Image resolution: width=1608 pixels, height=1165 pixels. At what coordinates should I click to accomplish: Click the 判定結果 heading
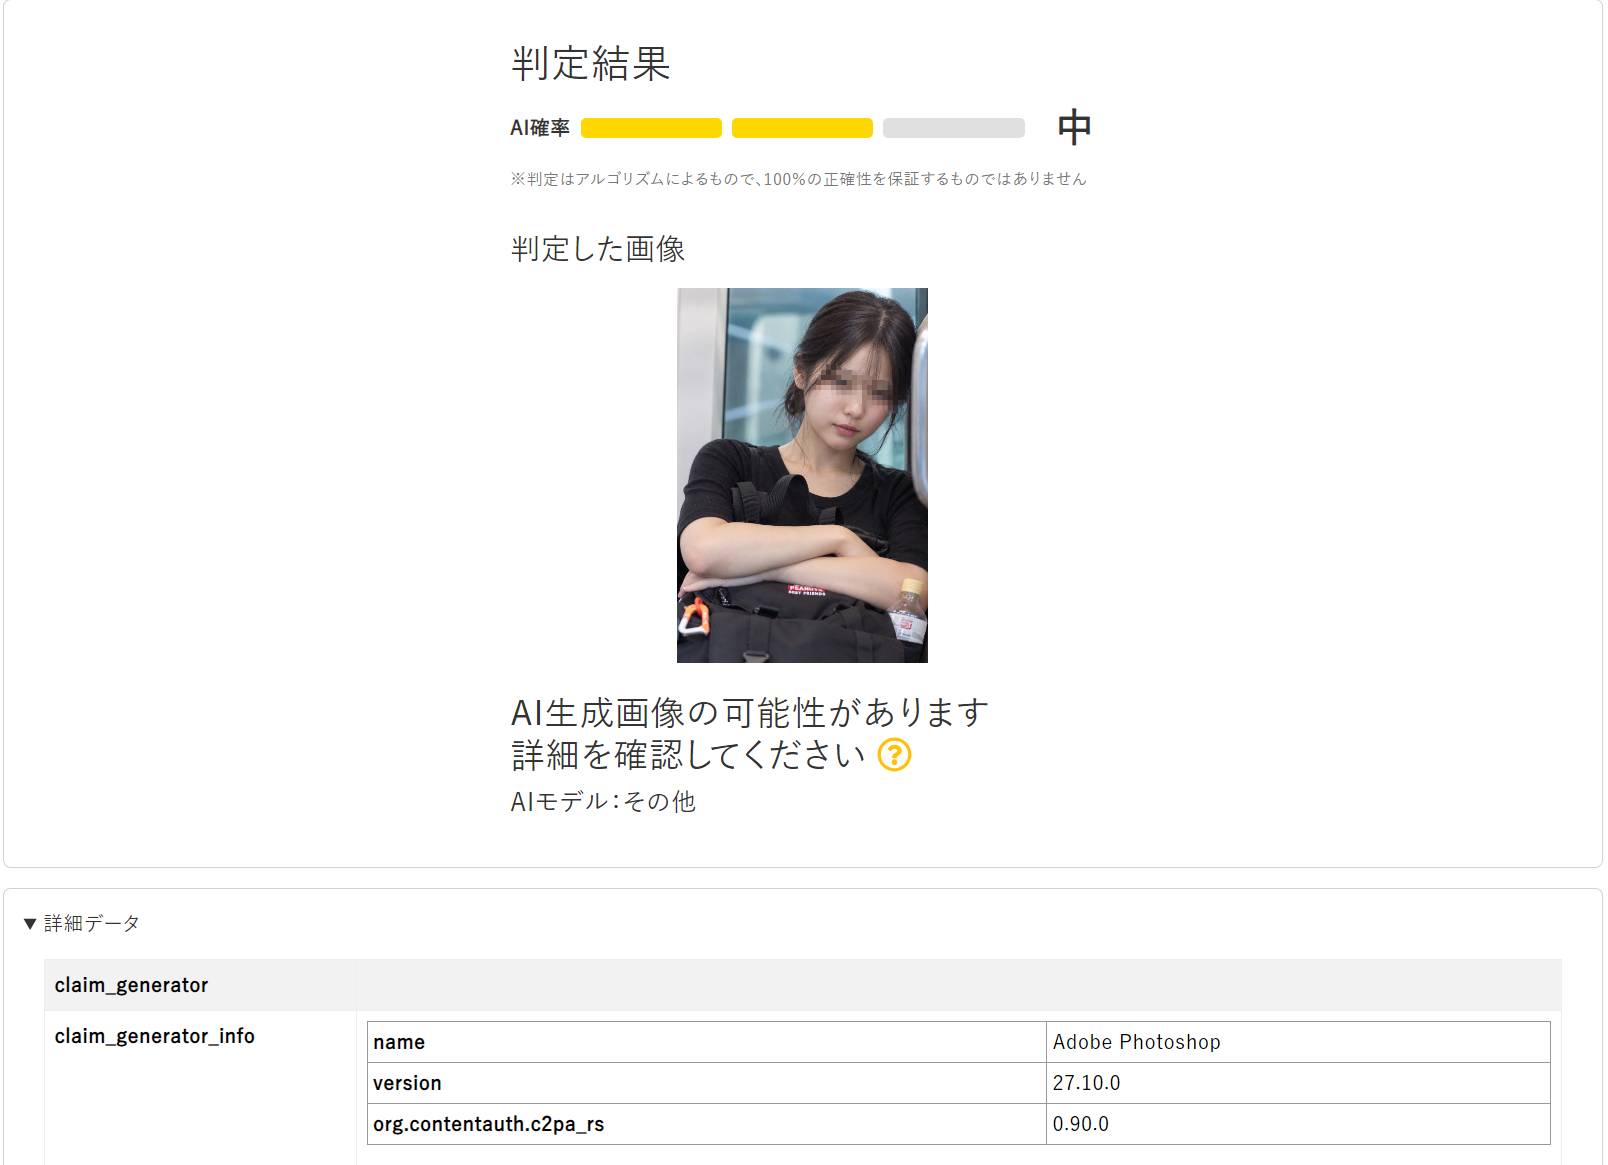pyautogui.click(x=591, y=64)
